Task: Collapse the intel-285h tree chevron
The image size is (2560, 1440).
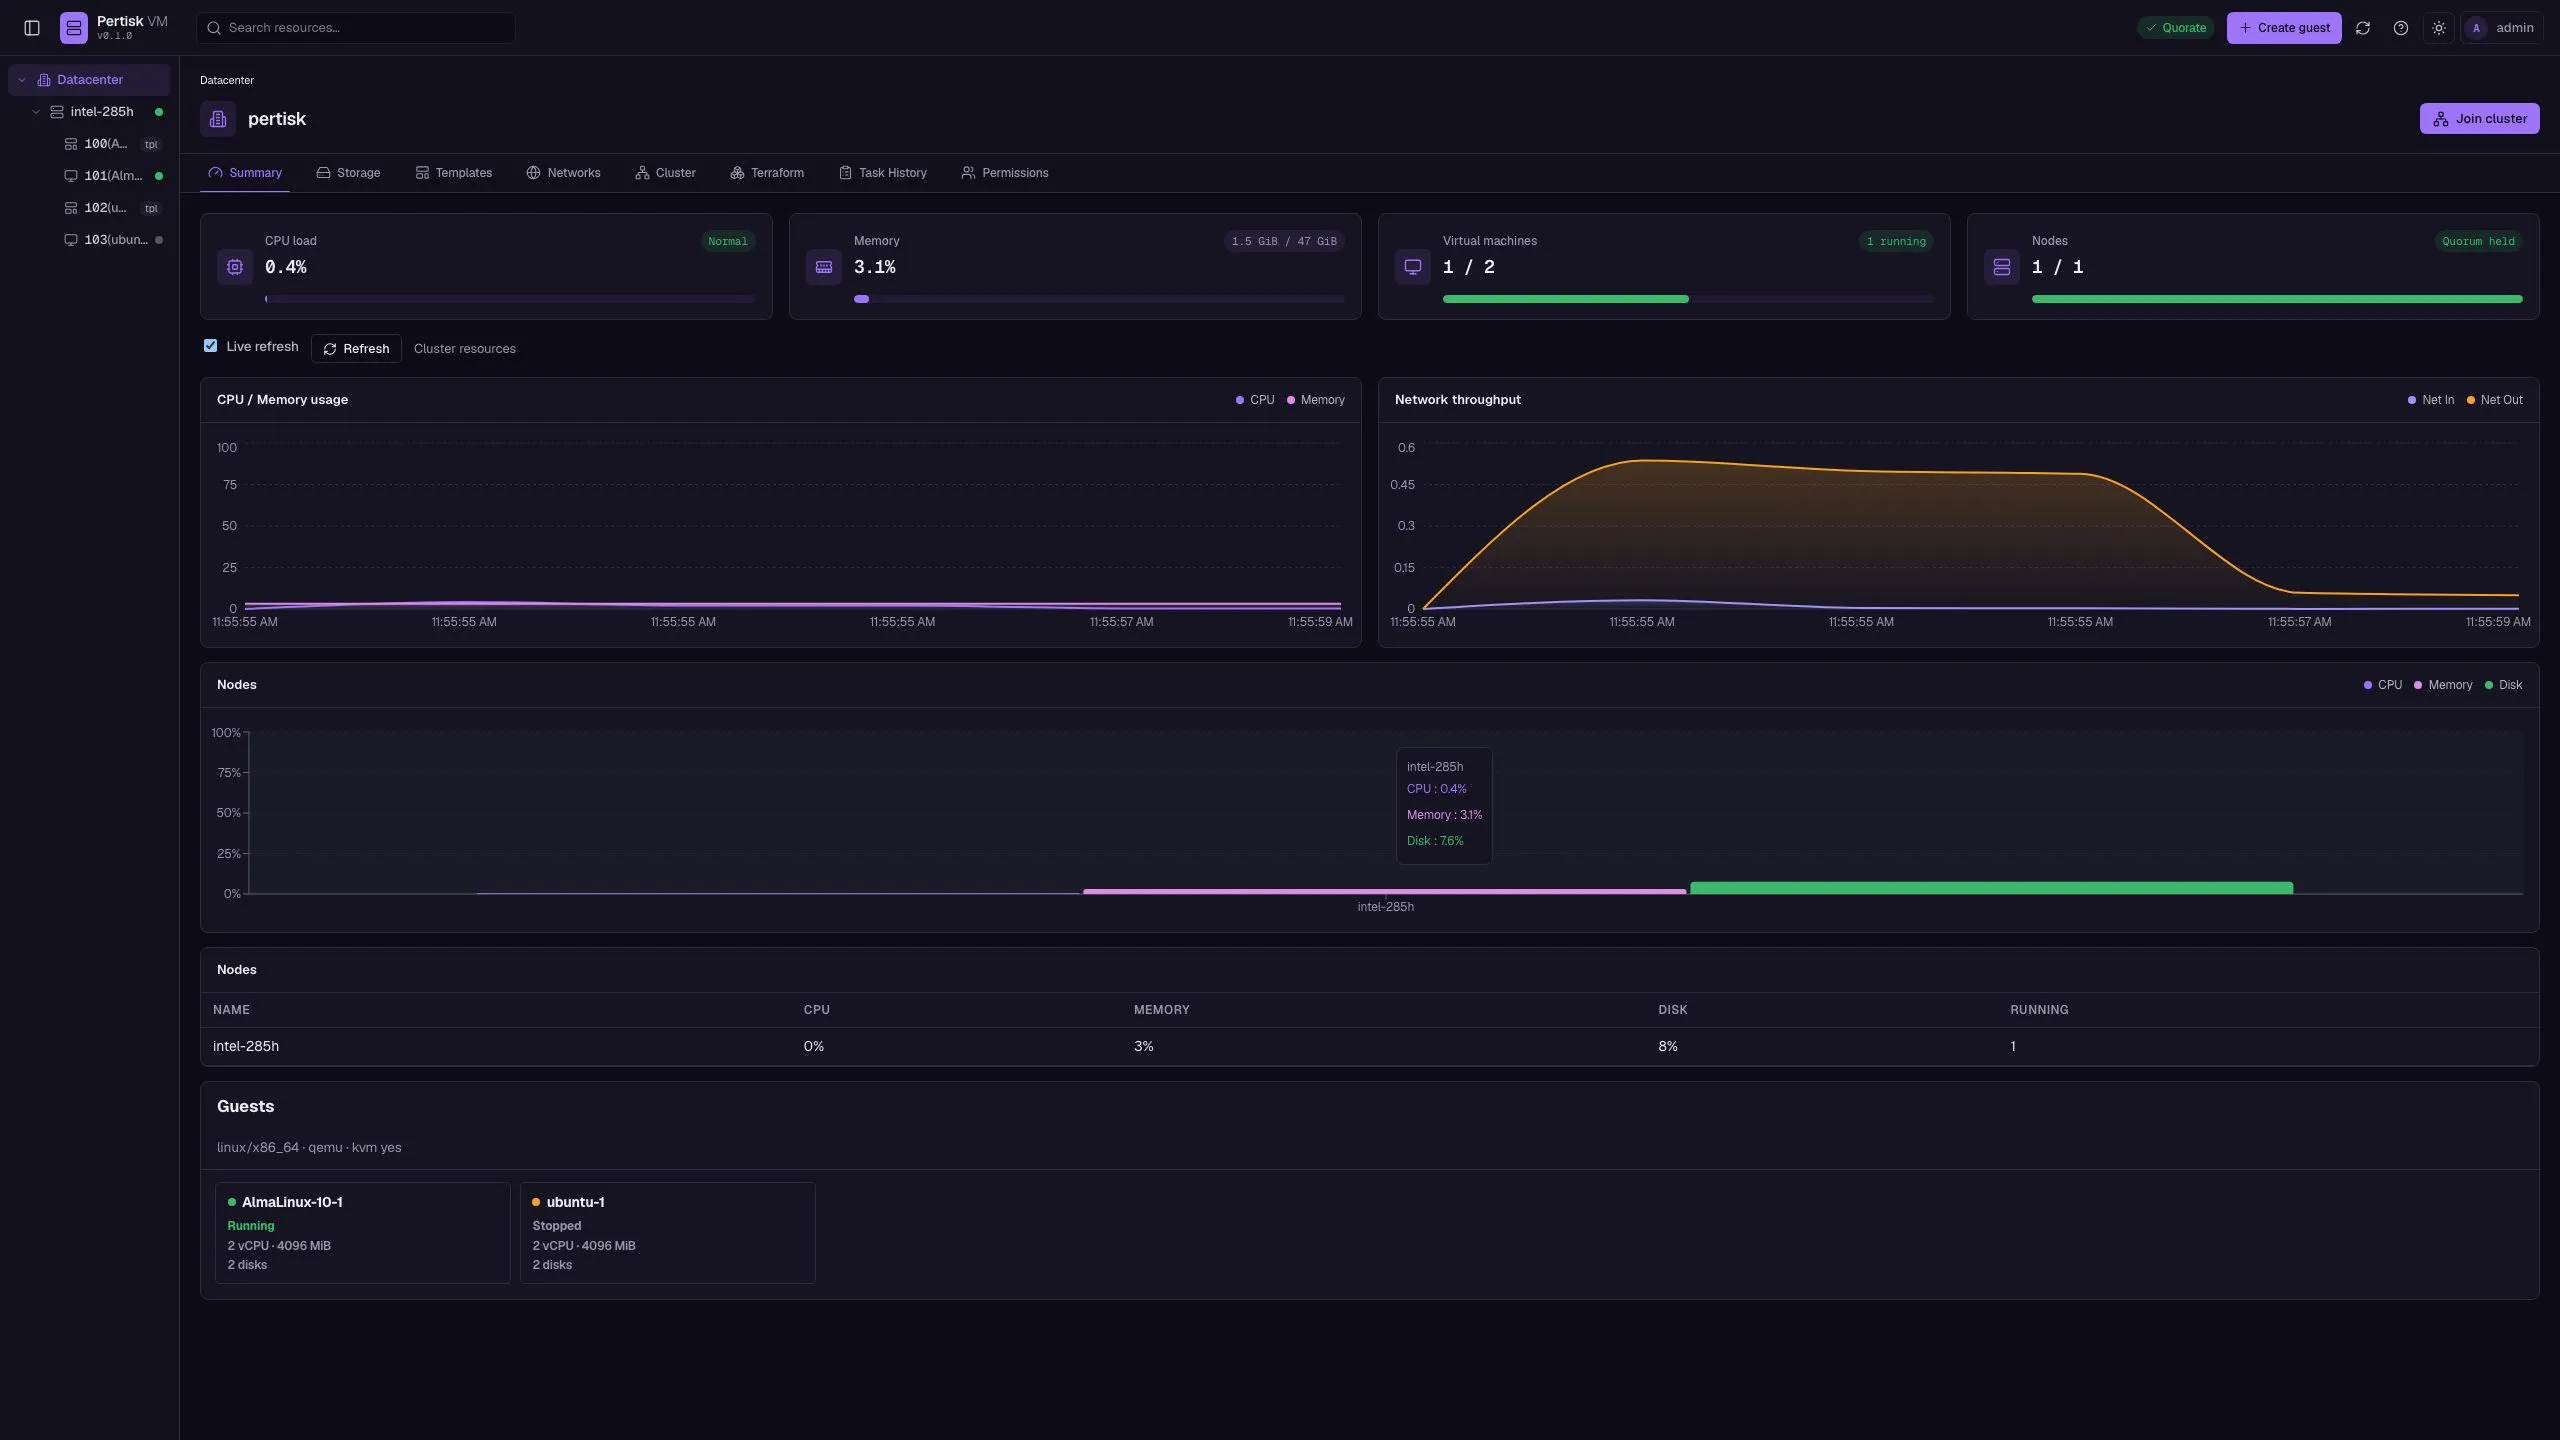Action: [x=36, y=112]
